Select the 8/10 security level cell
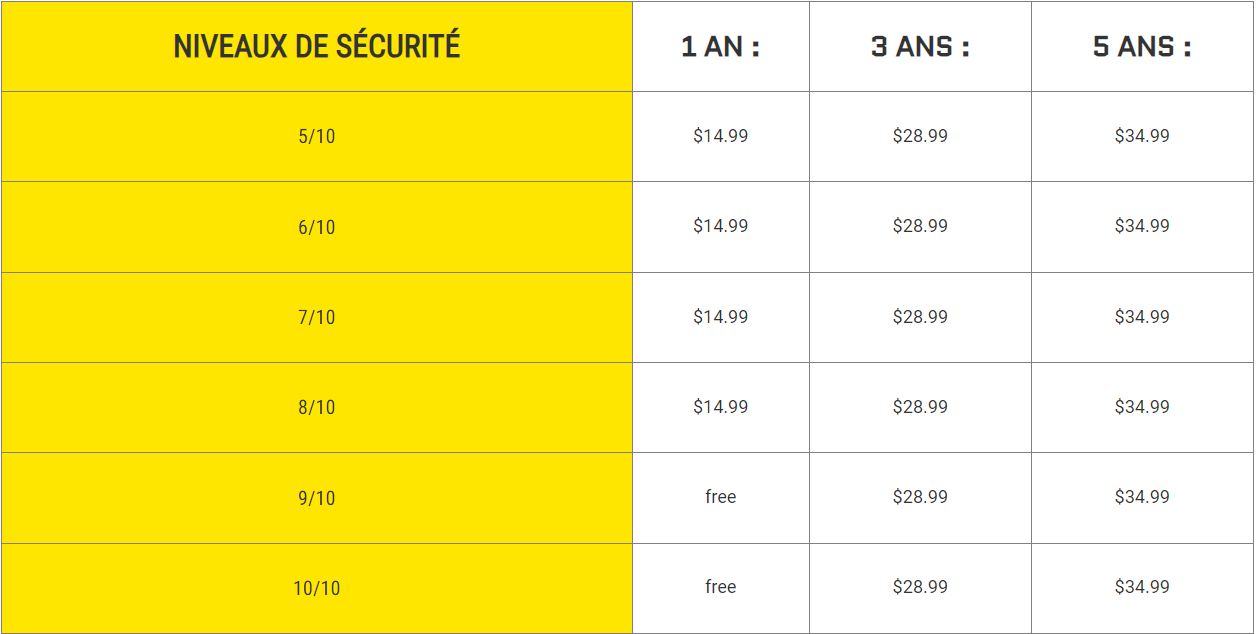Image resolution: width=1256 pixels, height=634 pixels. click(x=317, y=407)
